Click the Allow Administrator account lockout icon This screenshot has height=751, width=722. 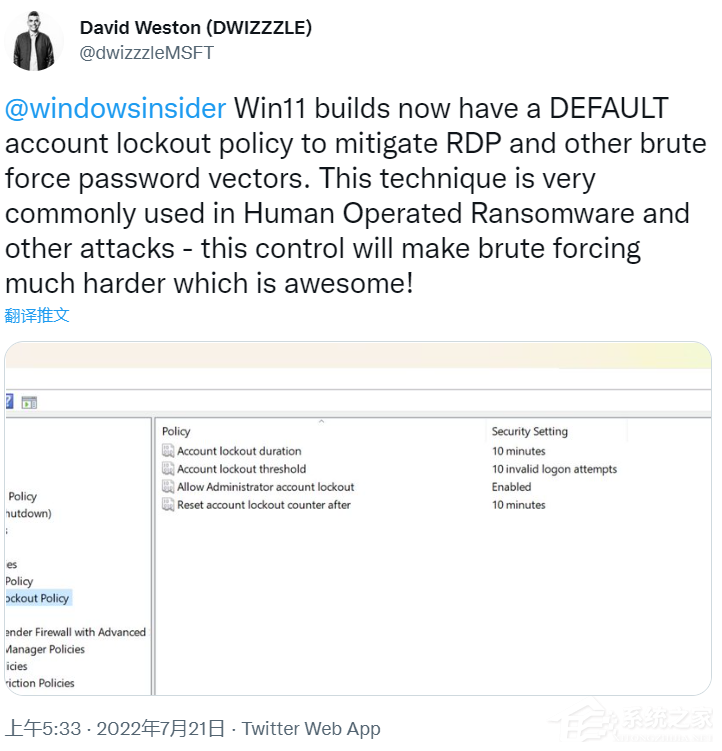tap(168, 488)
